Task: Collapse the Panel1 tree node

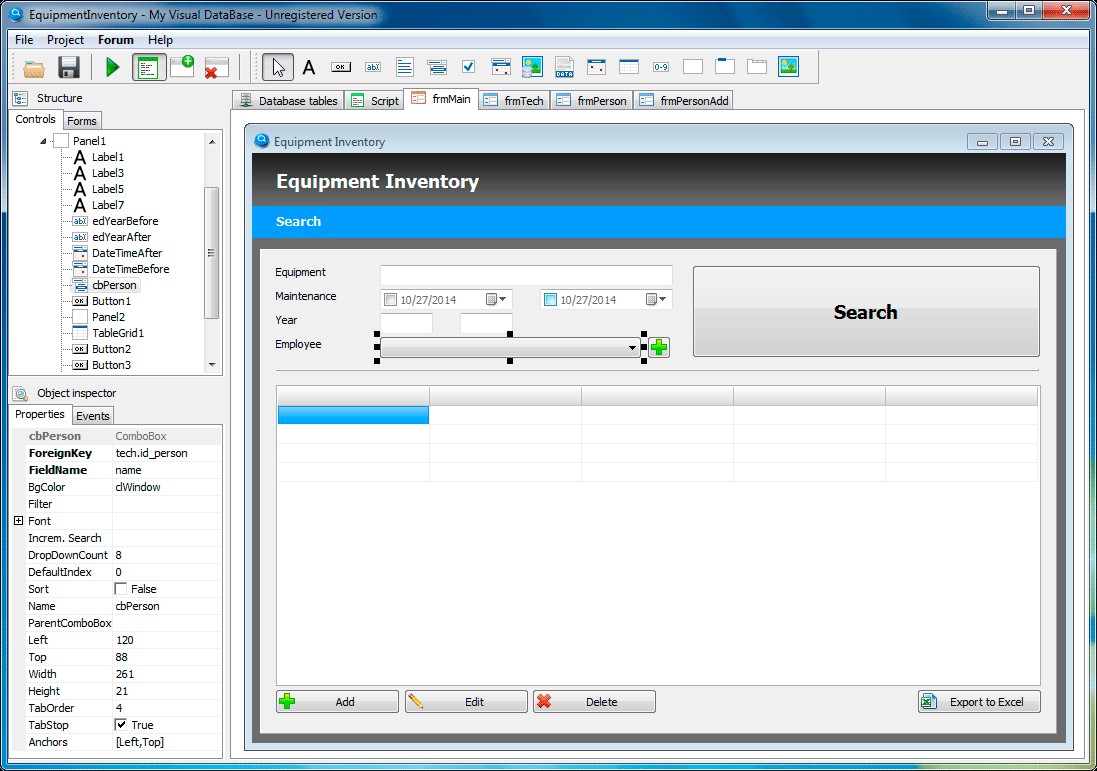Action: tap(43, 142)
